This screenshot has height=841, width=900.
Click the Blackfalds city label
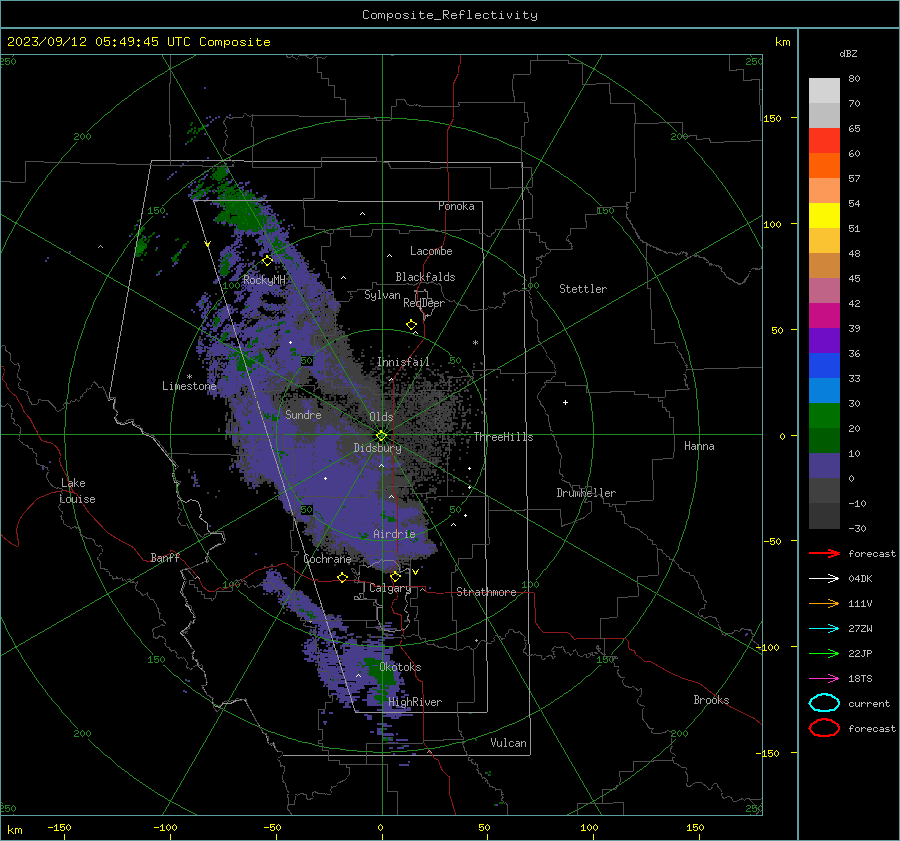click(x=425, y=277)
